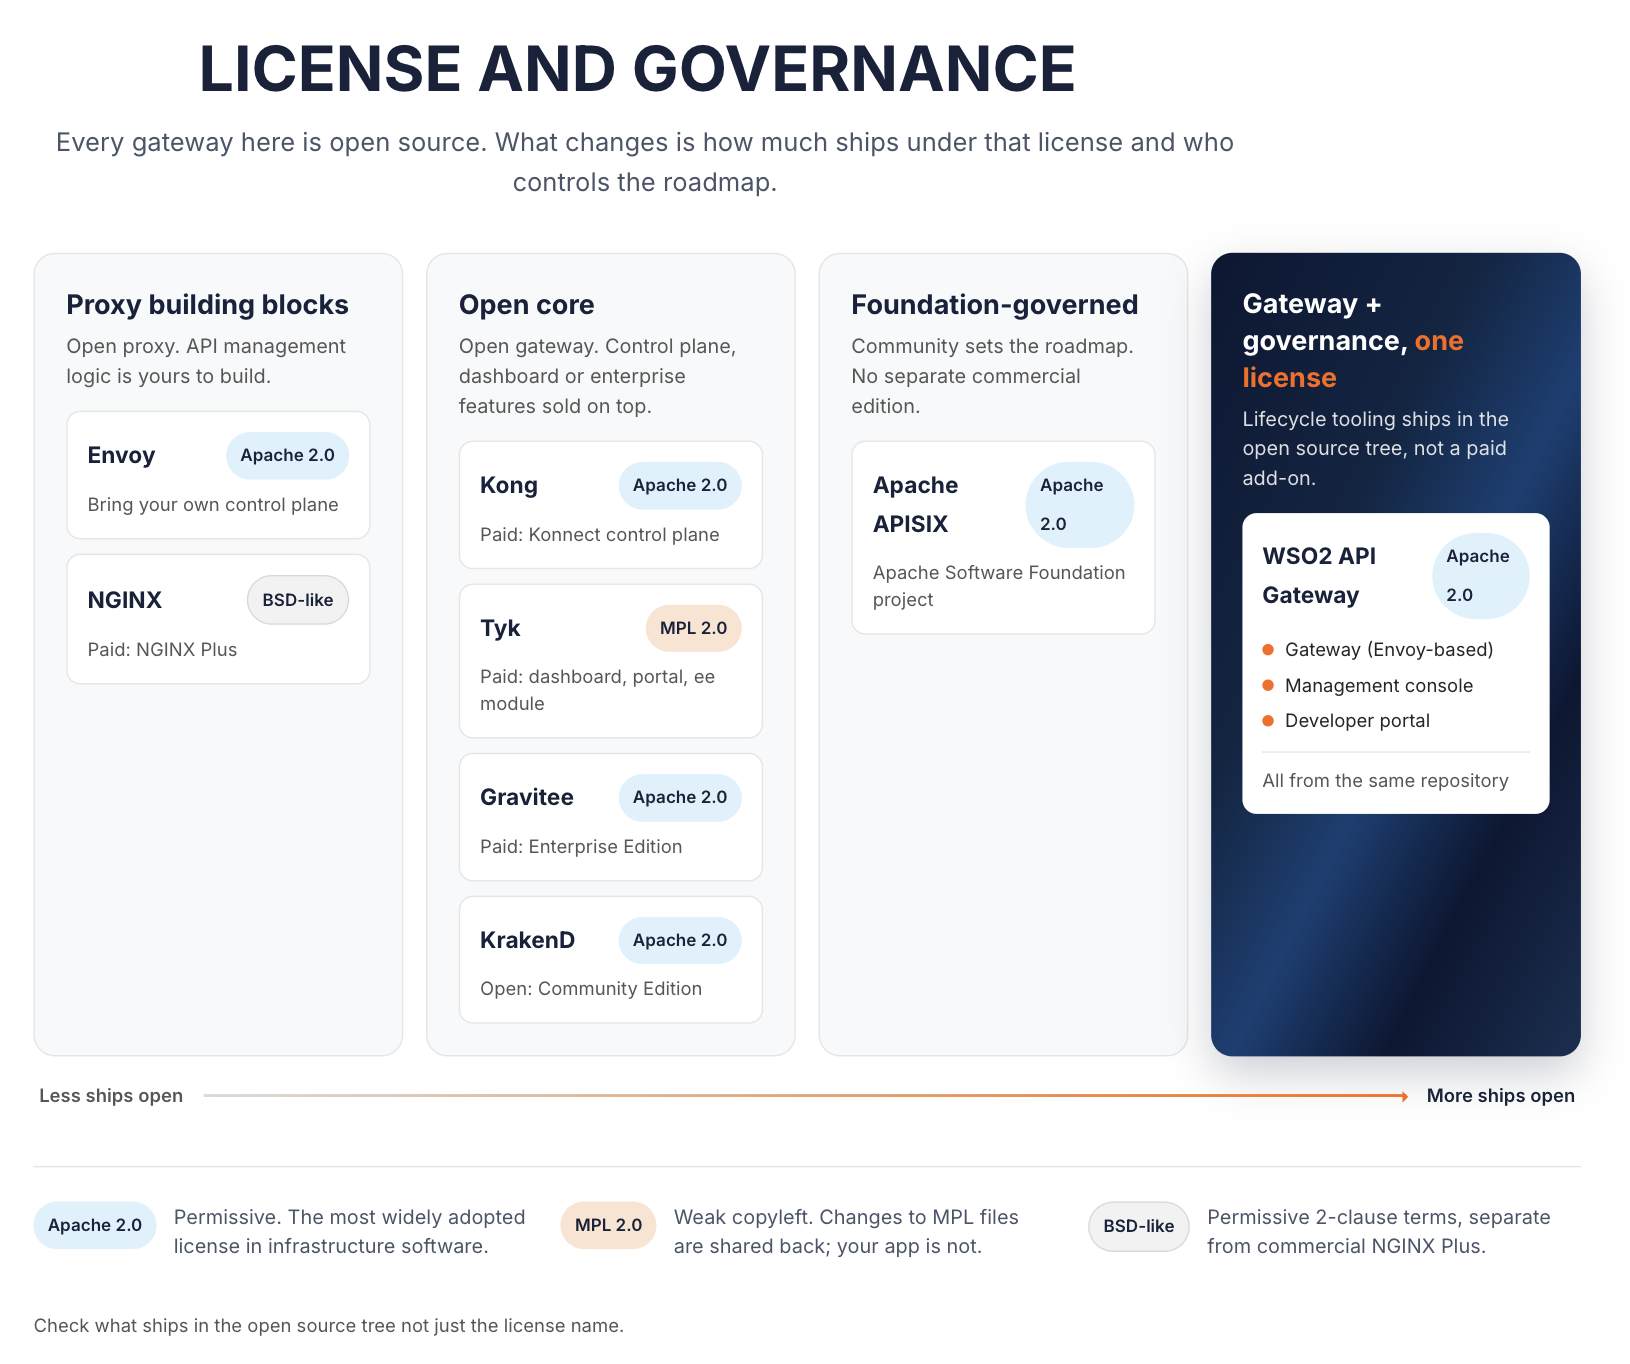The image size is (1630, 1364).
Task: Click the 'Open core' column heading
Action: point(527,305)
